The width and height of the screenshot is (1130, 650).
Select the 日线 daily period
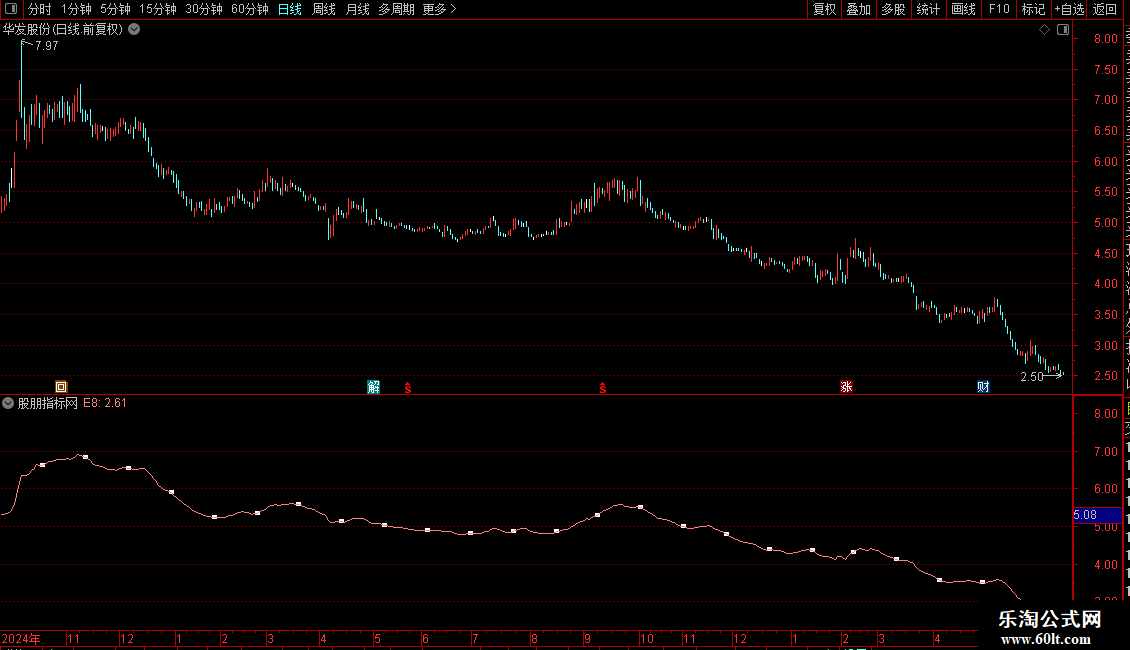290,9
